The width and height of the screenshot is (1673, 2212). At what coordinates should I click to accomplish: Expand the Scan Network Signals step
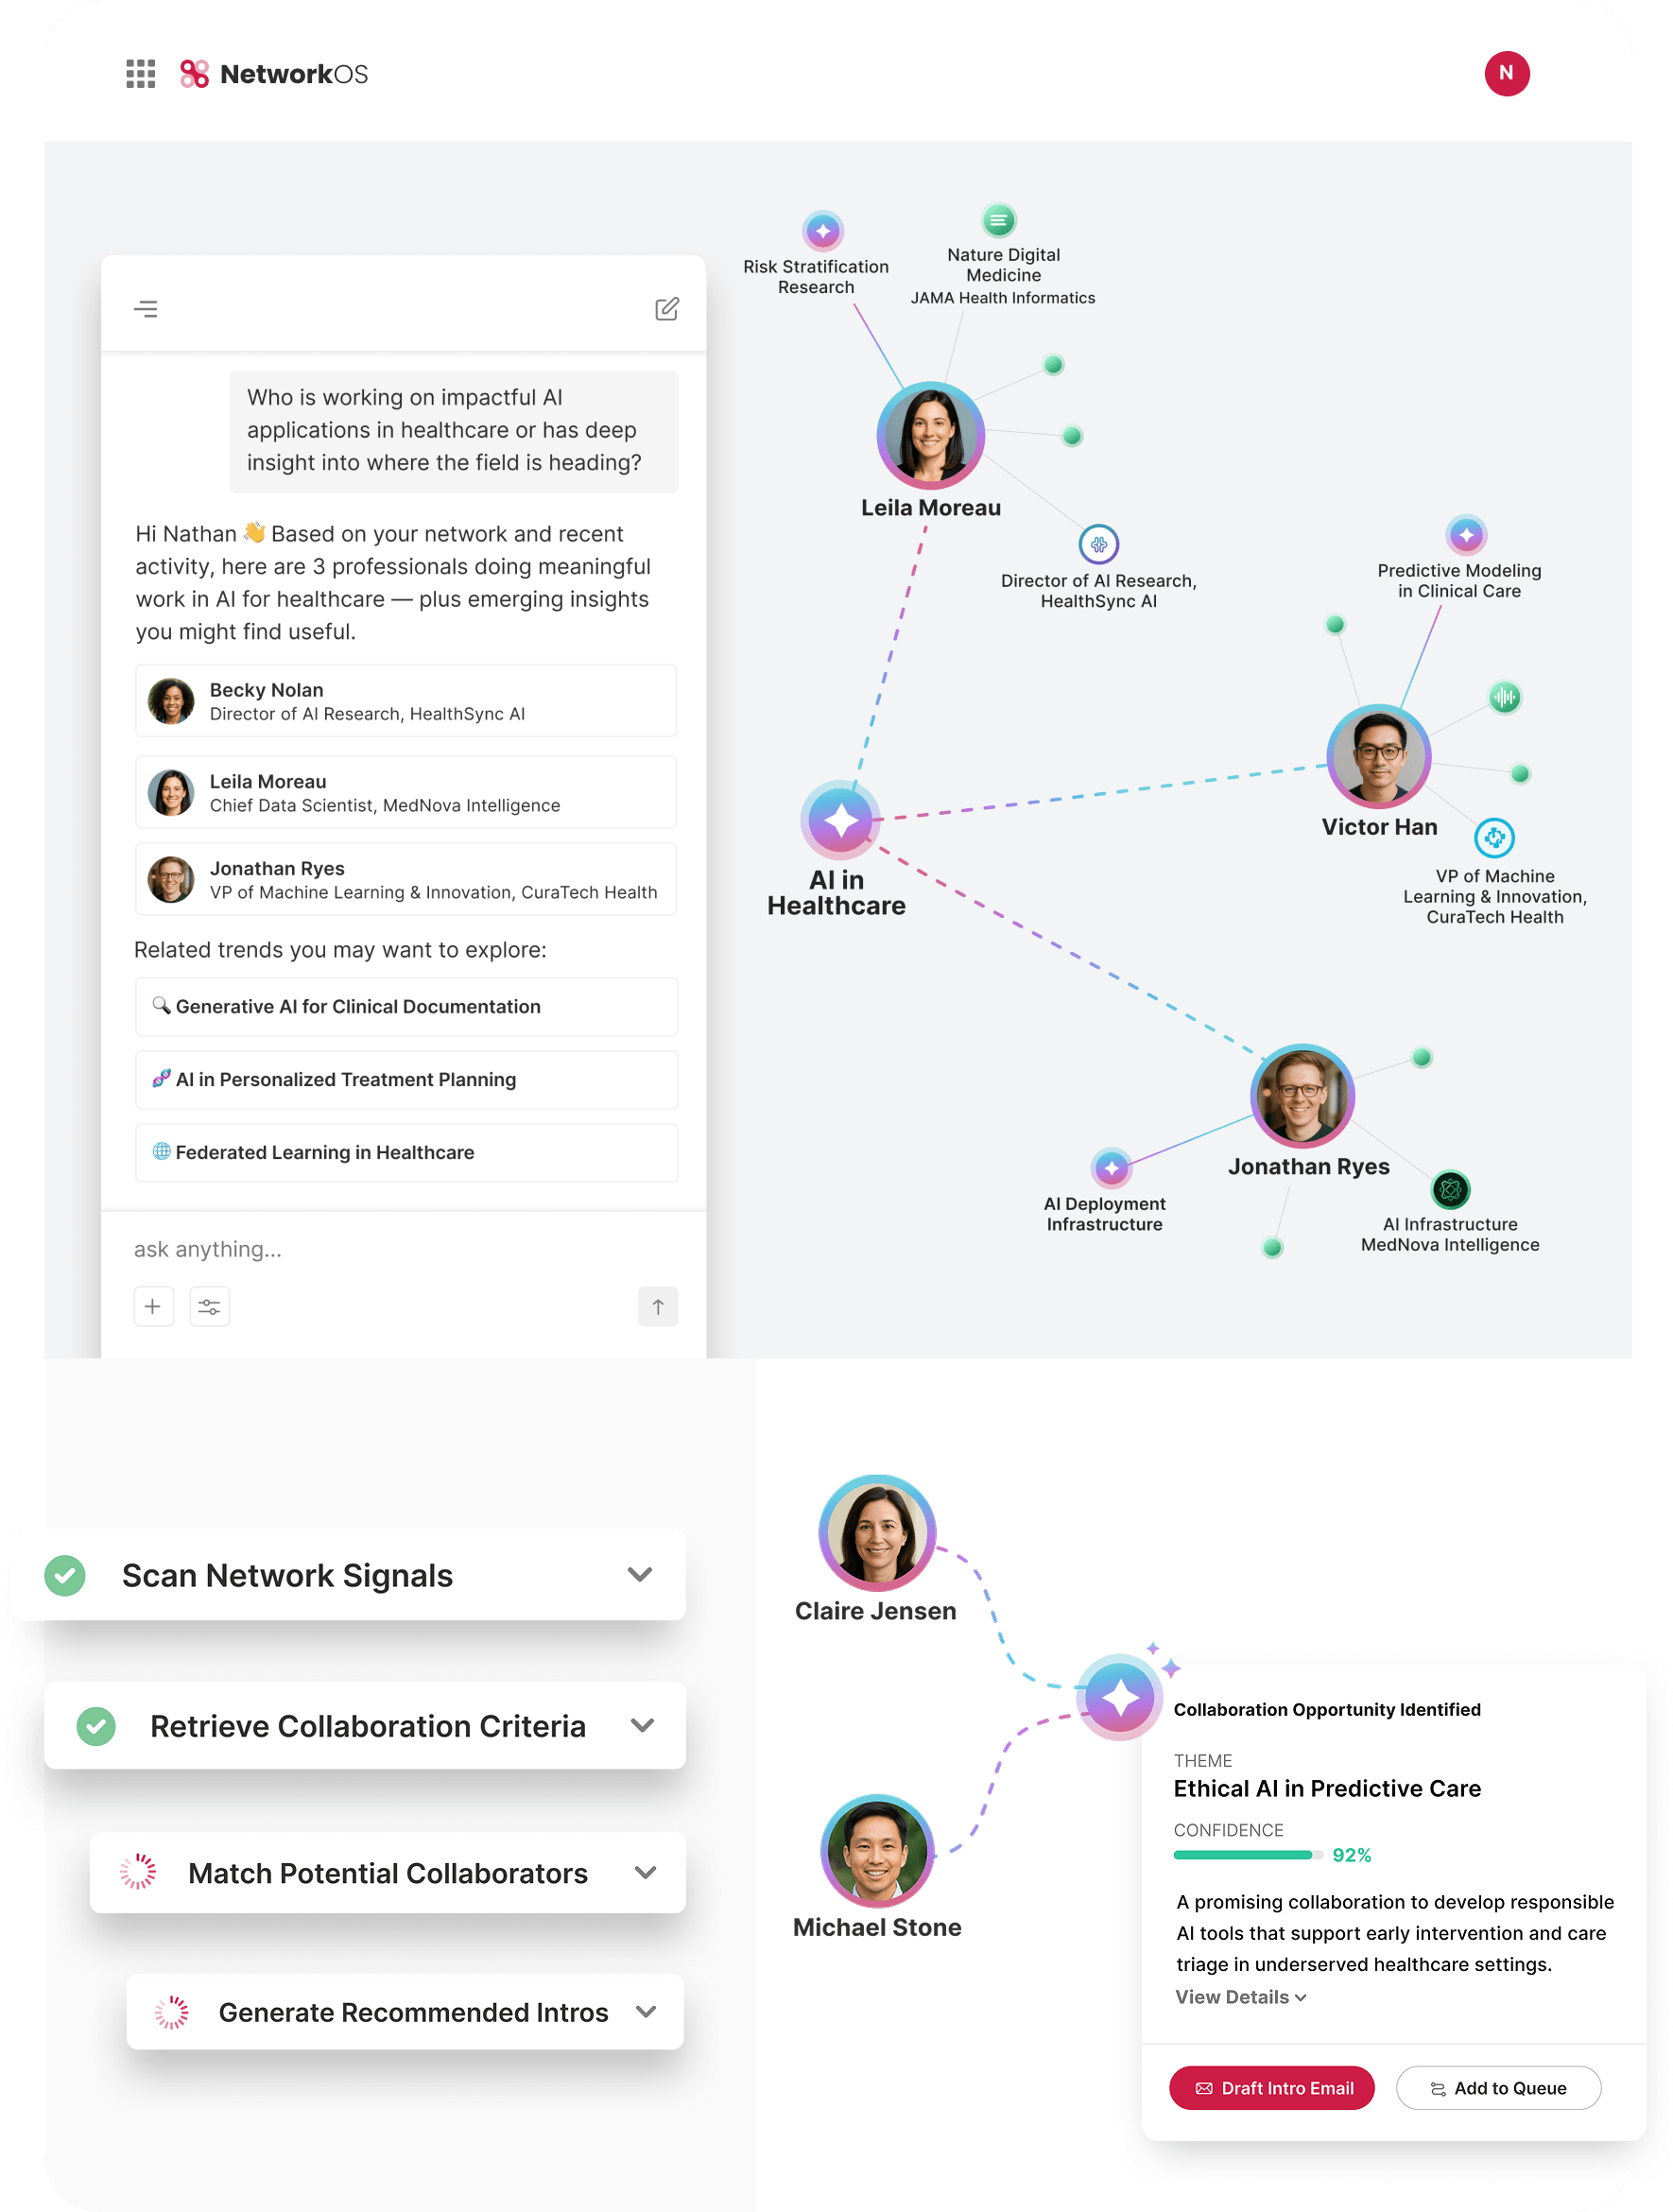pyautogui.click(x=640, y=1575)
